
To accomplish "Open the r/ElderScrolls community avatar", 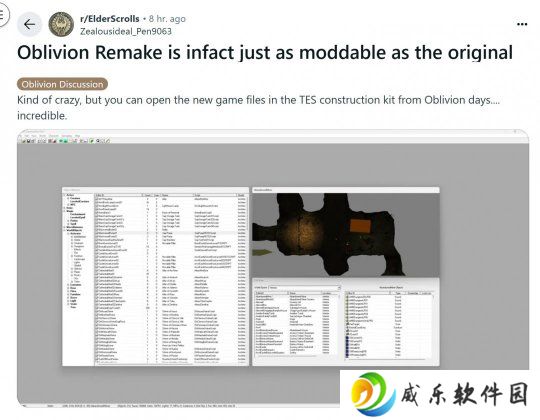I will pos(61,24).
